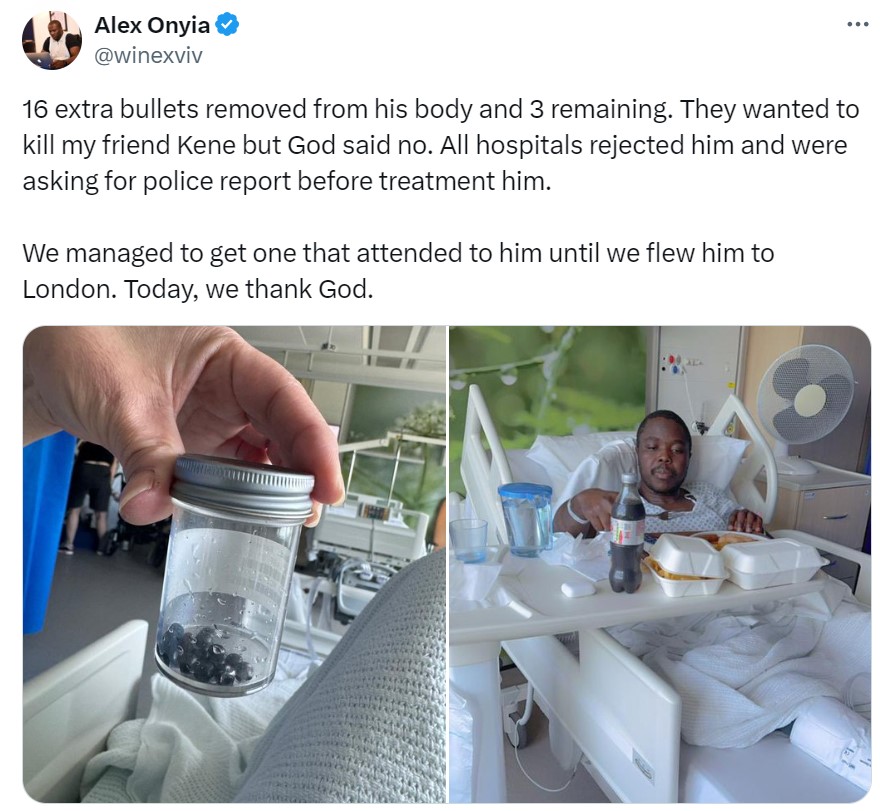This screenshot has height=811, width=880.
Task: Open the photo of the patient in hospital bed
Action: coord(660,564)
